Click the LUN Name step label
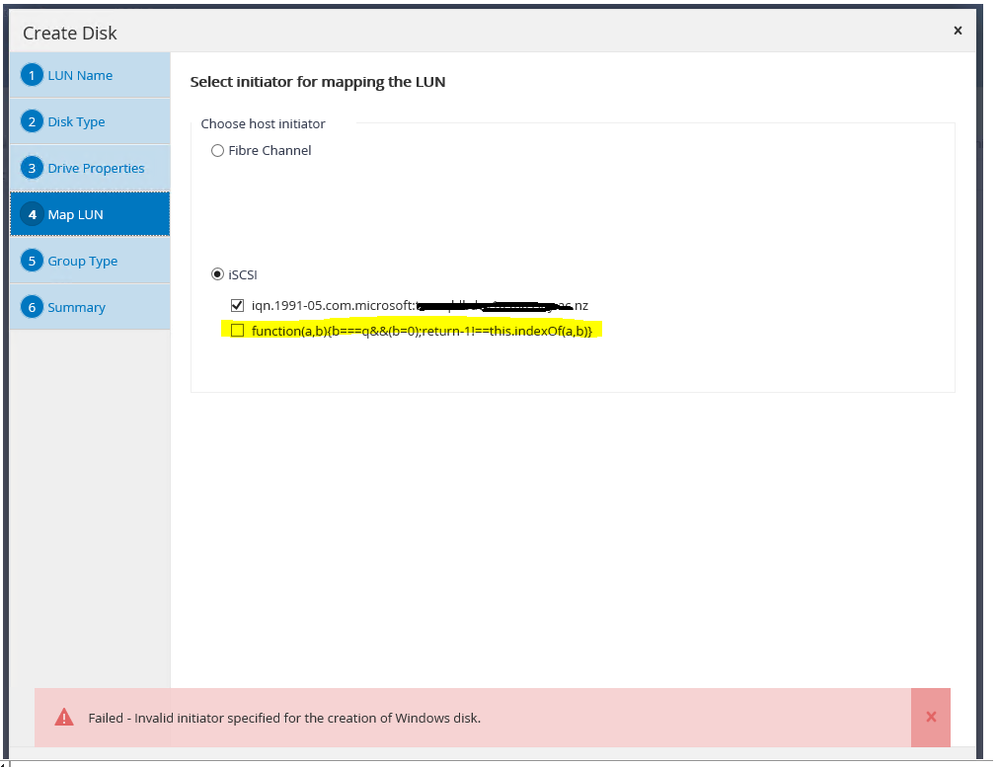The width and height of the screenshot is (999, 767). point(81,75)
